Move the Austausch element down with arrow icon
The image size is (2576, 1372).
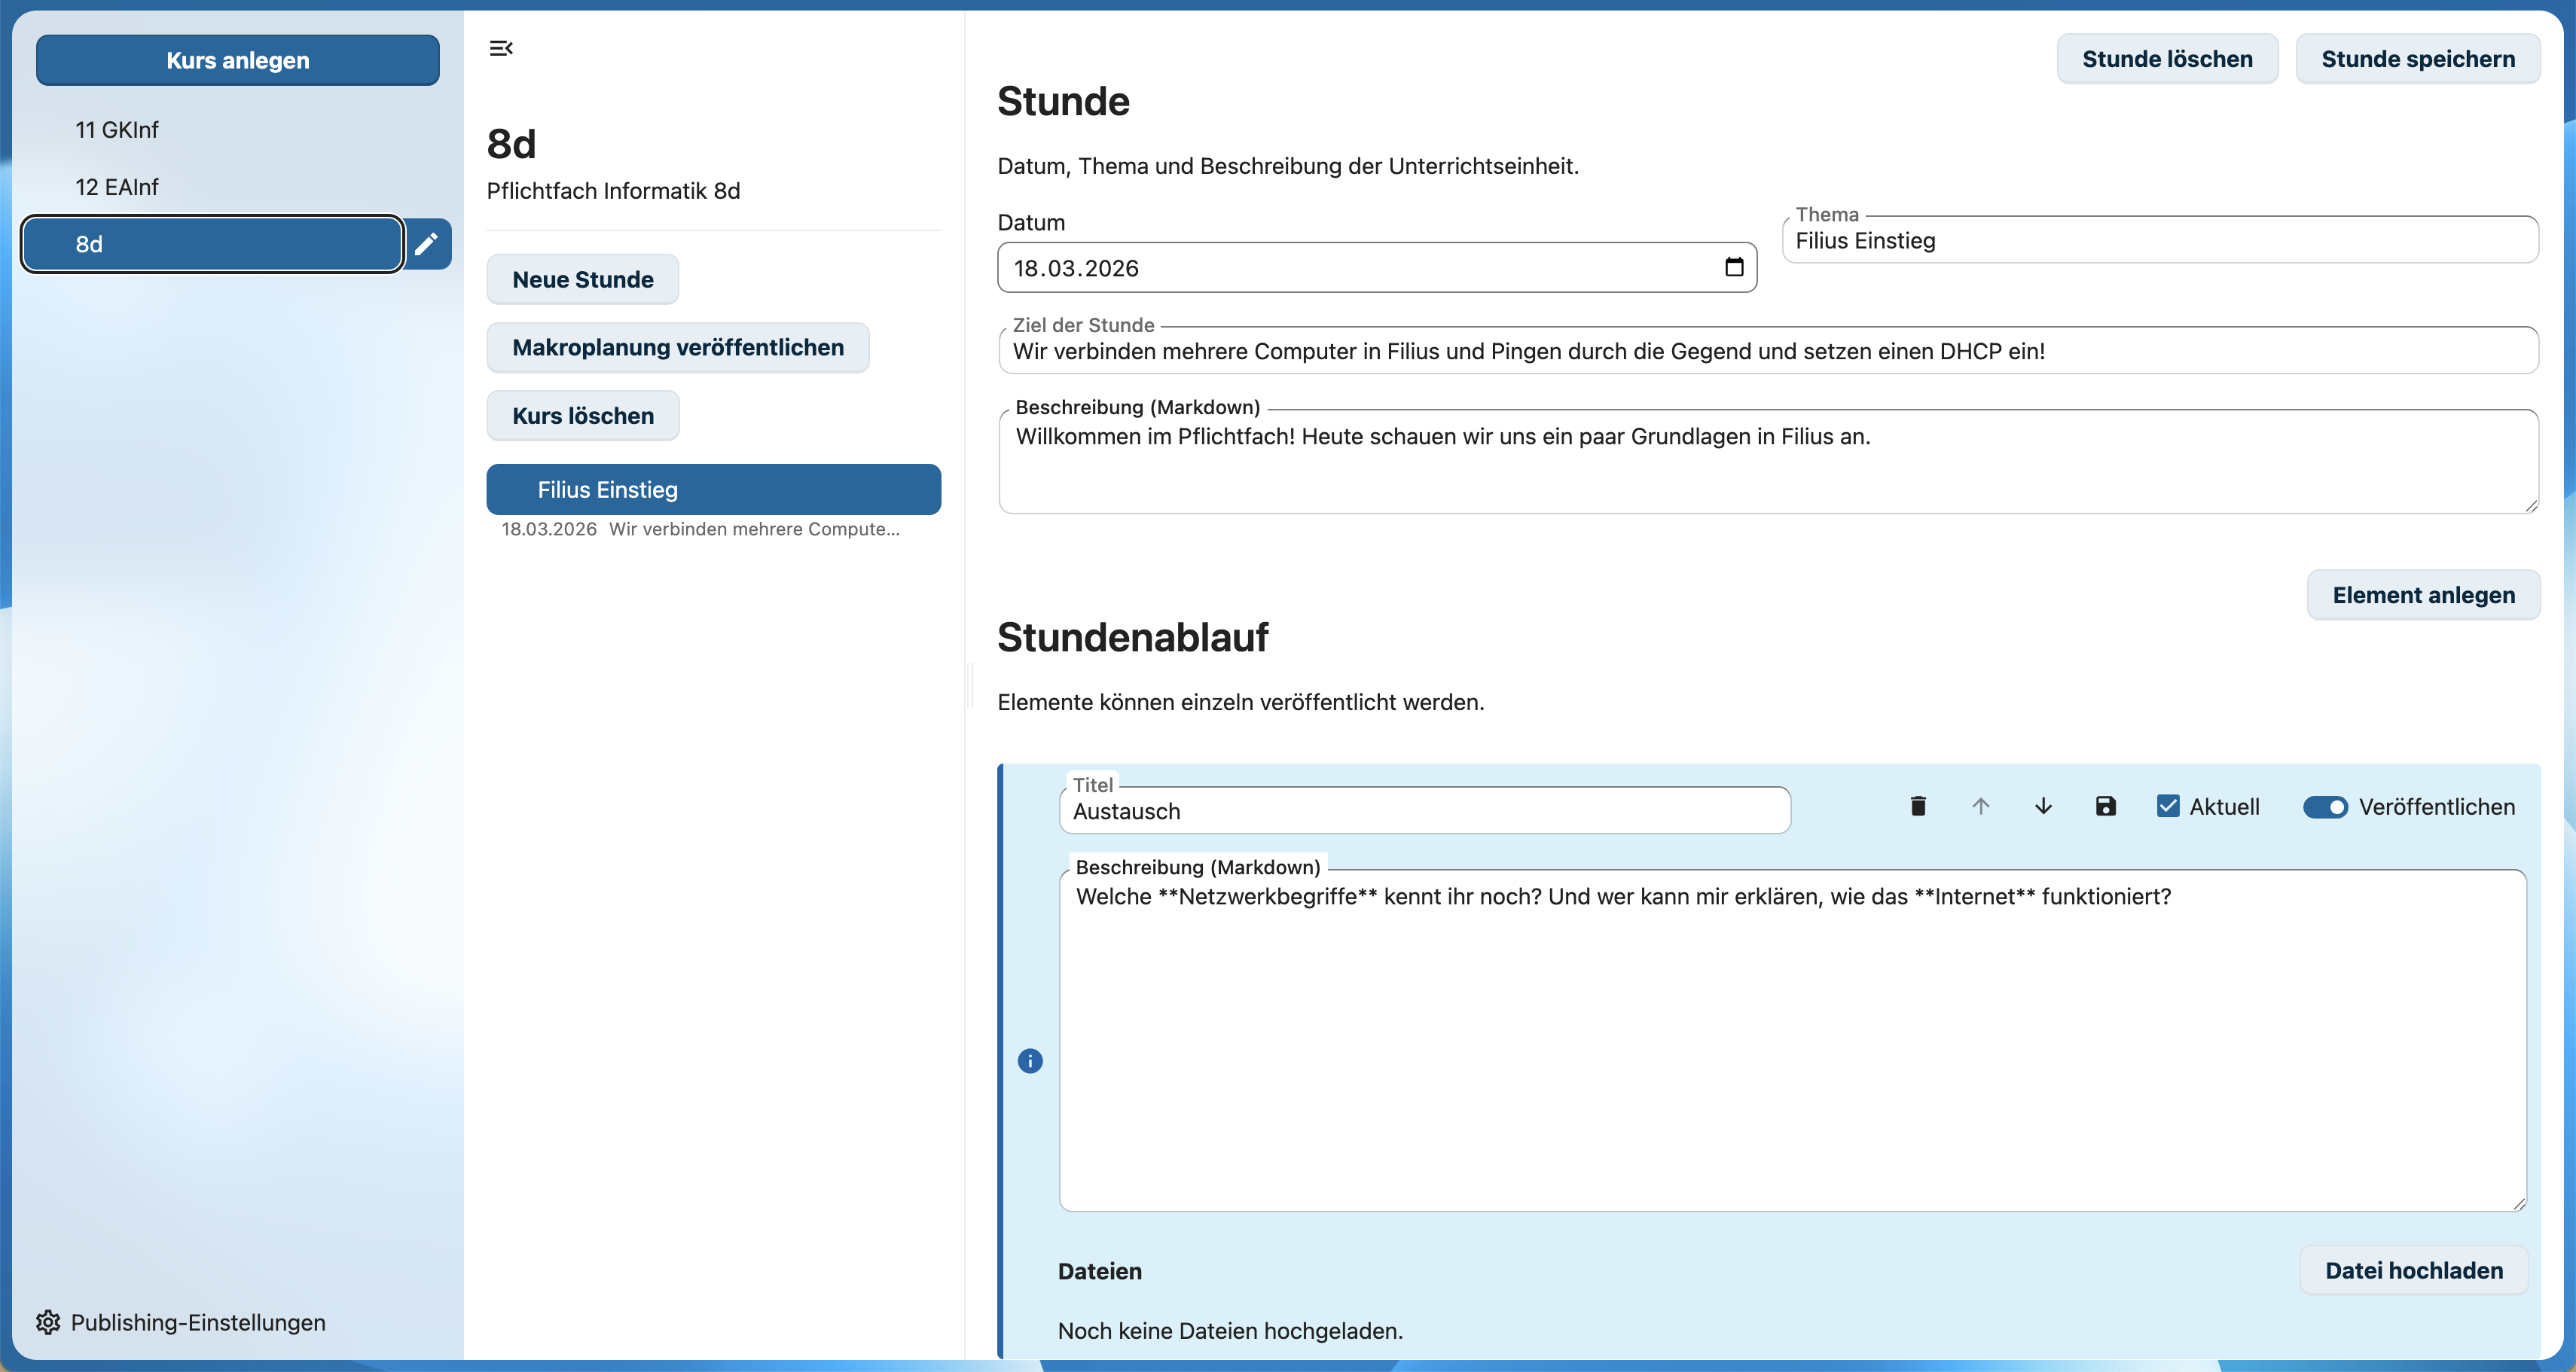[x=2043, y=806]
